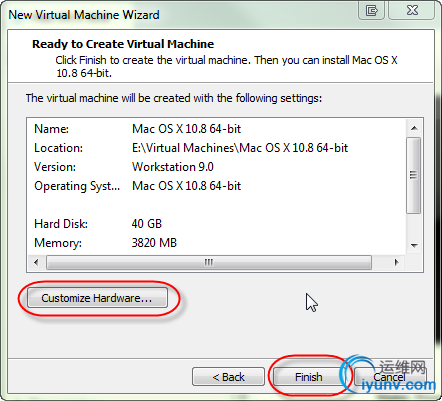Click the settings list down arrow
The height and width of the screenshot is (401, 442).
(x=414, y=246)
